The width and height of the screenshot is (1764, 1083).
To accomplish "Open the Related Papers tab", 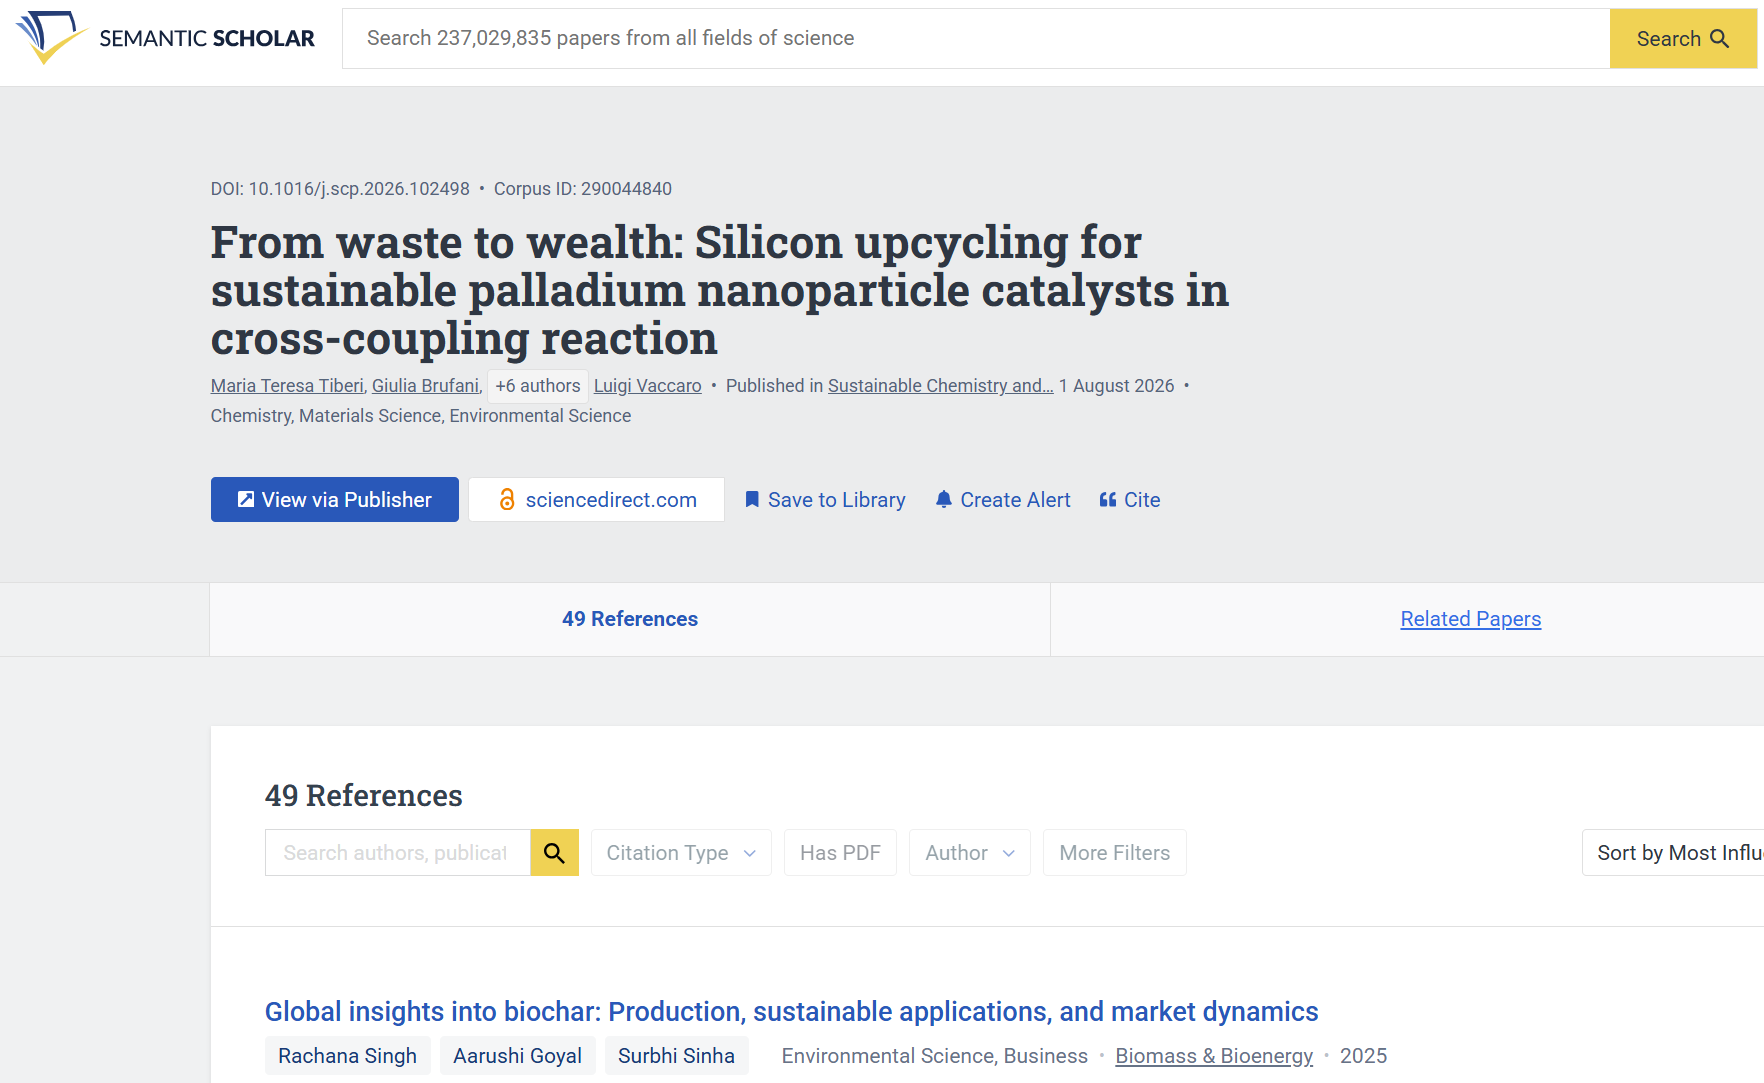I will click(1471, 619).
